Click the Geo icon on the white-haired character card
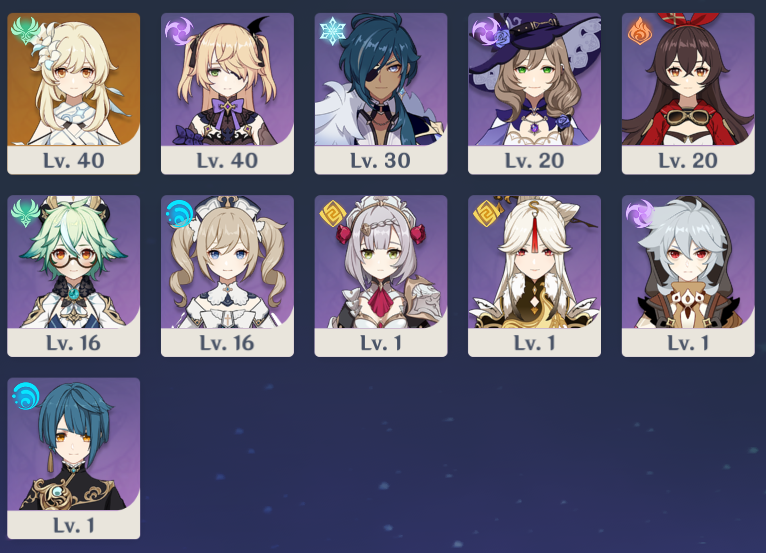Screen dimensions: 766x553 pyautogui.click(x=486, y=213)
